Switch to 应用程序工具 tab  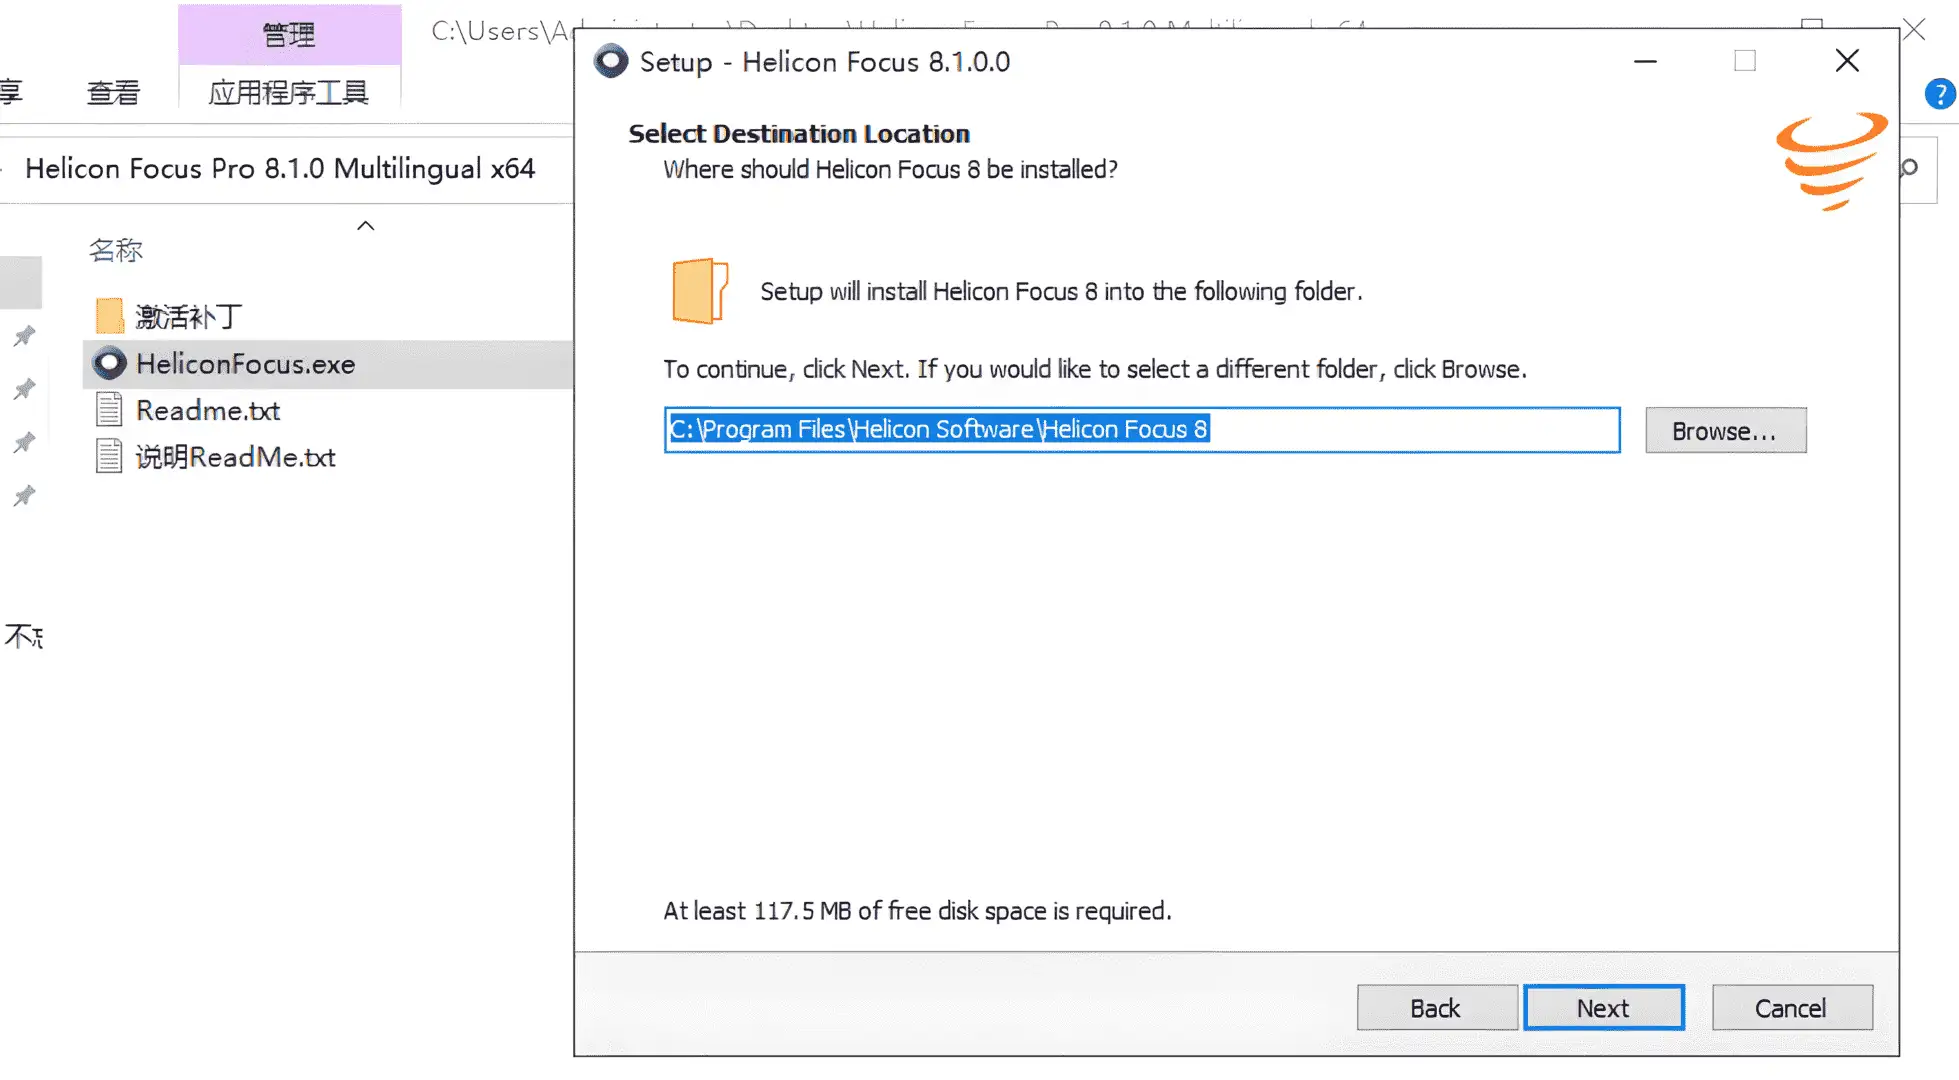[289, 93]
